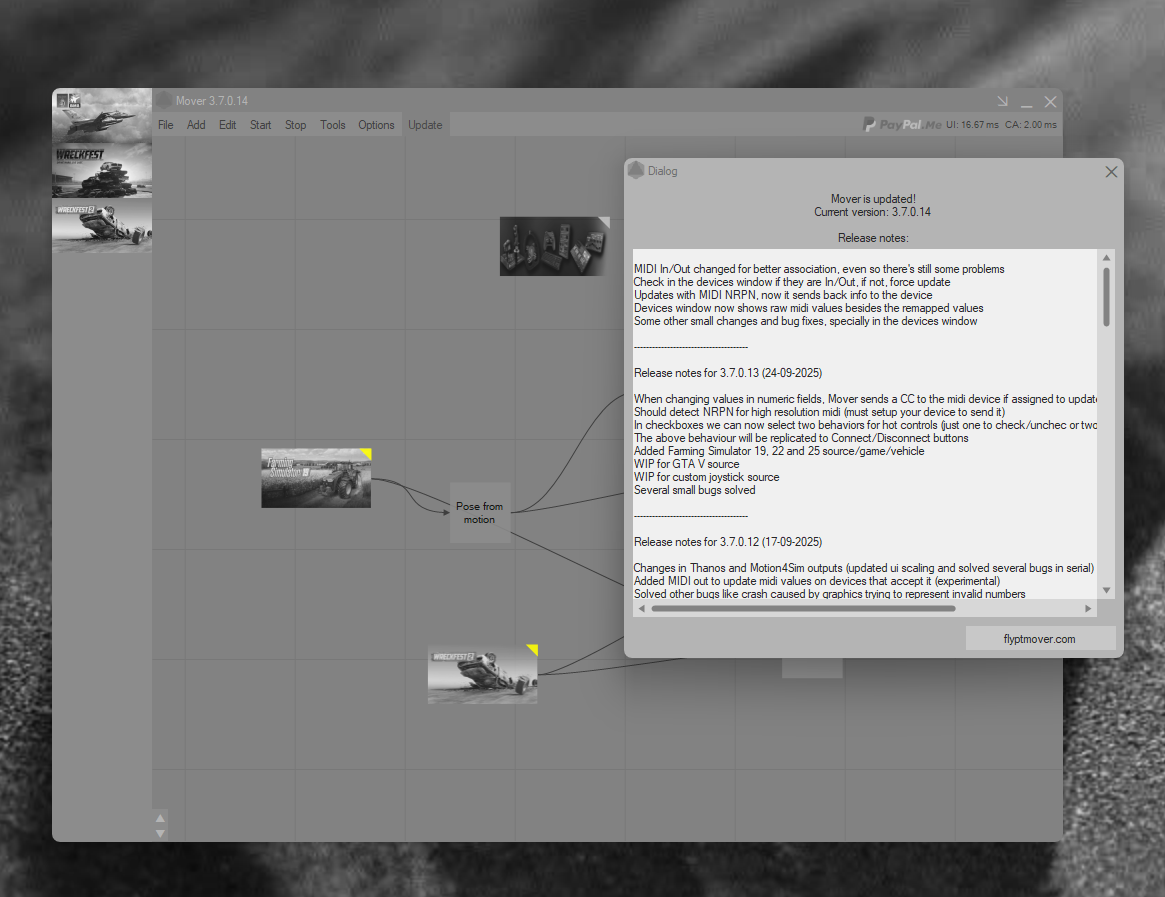Screen dimensions: 1165x897
Task: Click the 'CA: 2.00 ms' readout
Action: 1031,125
